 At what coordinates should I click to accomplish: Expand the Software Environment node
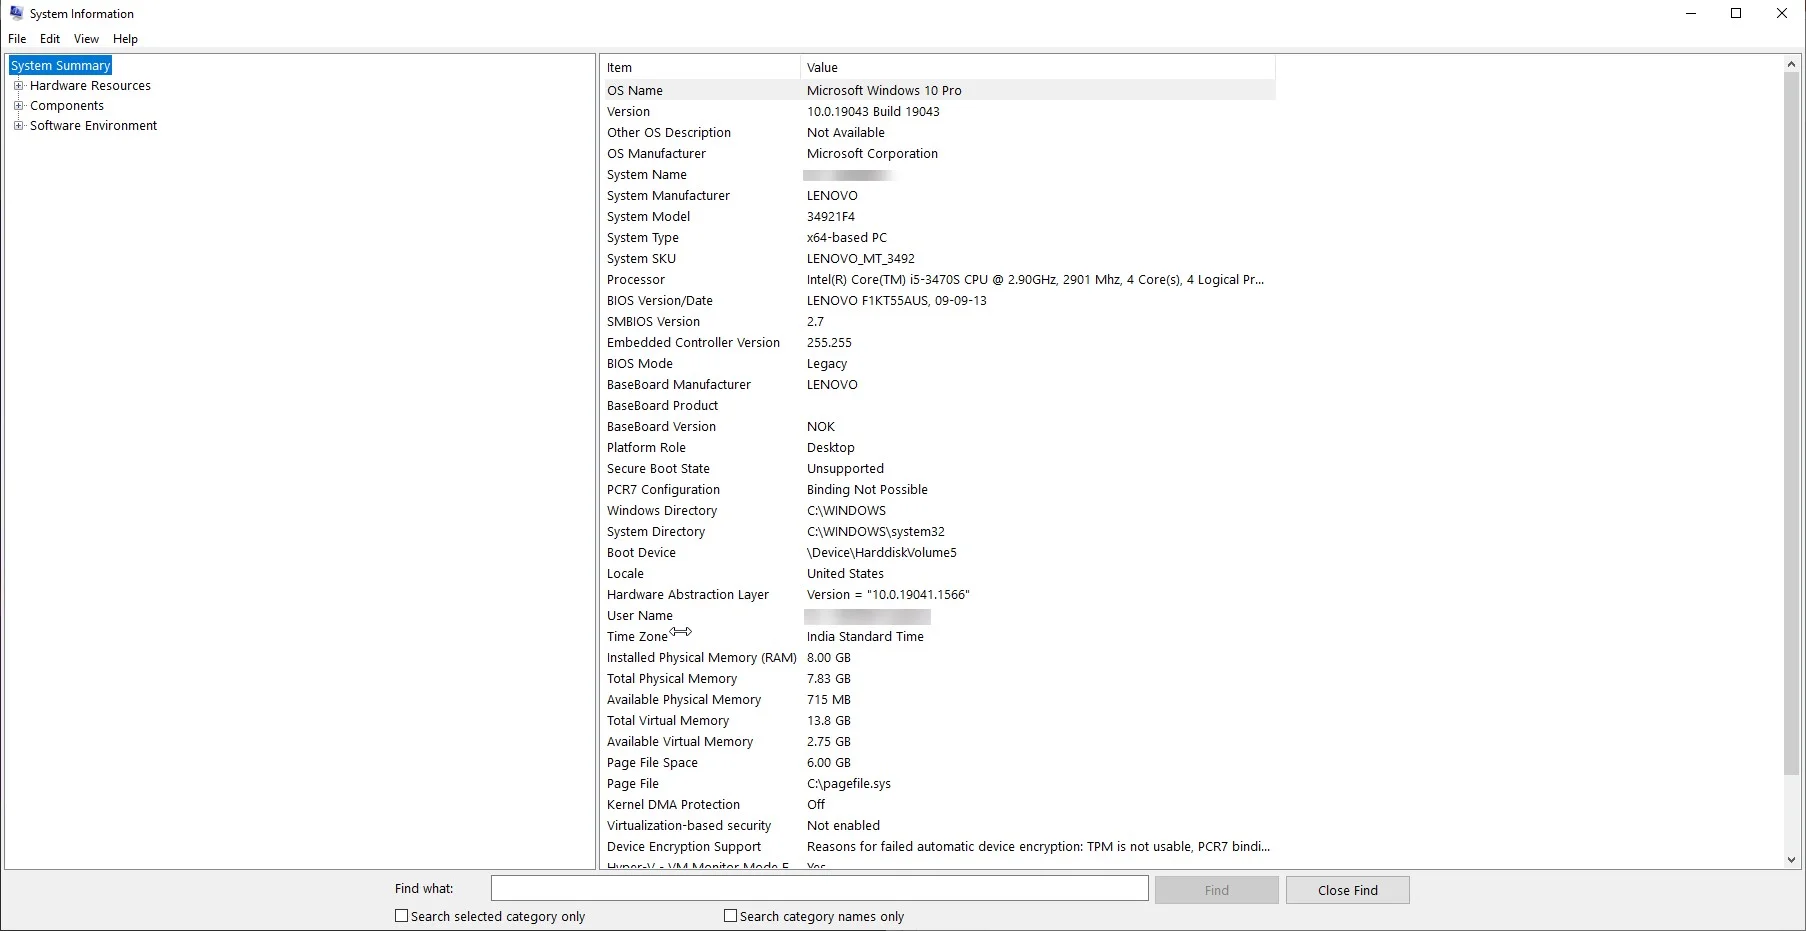pyautogui.click(x=18, y=125)
